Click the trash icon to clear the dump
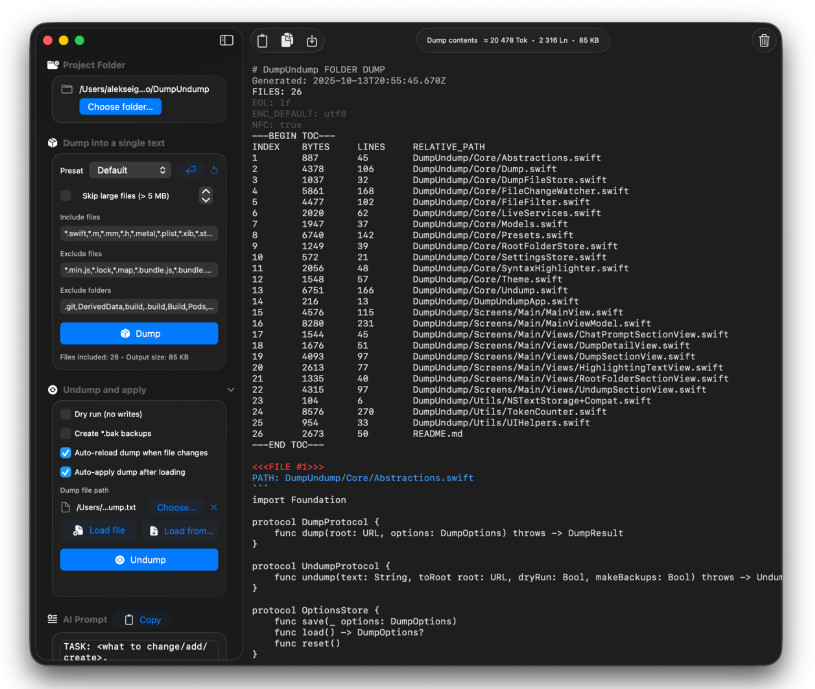The height and width of the screenshot is (689, 815). (x=764, y=41)
